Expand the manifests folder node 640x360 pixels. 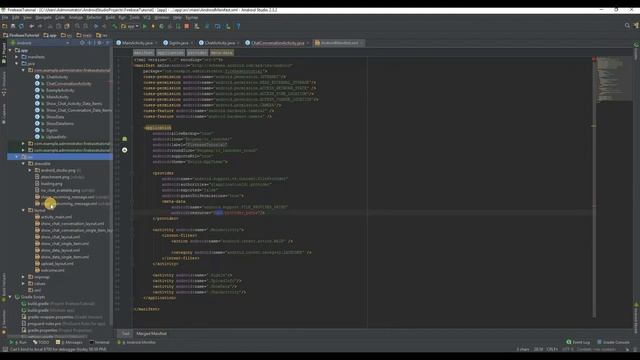pos(17,57)
